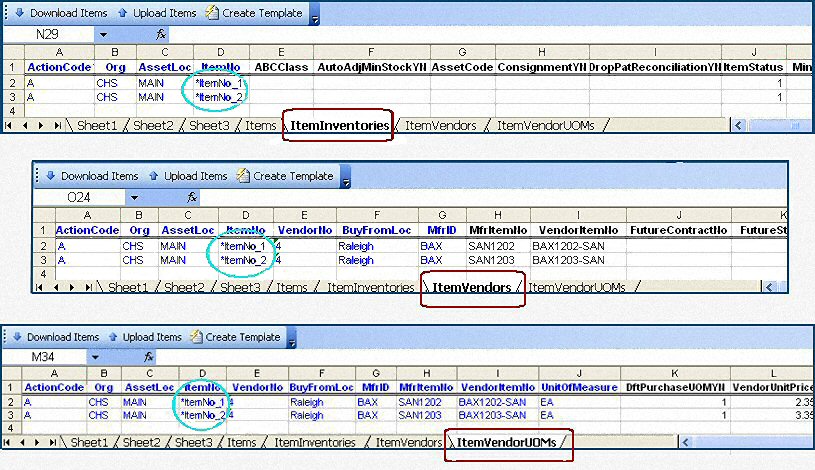Click Create Template in the bottom toolbar
Image resolution: width=815 pixels, height=470 pixels.
click(234, 337)
